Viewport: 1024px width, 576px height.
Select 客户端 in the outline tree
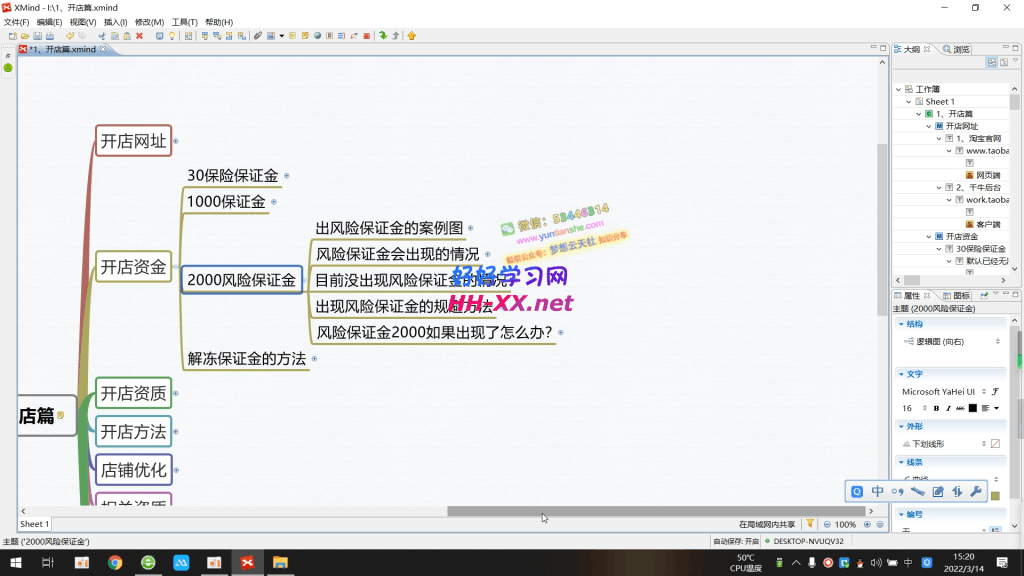[983, 225]
